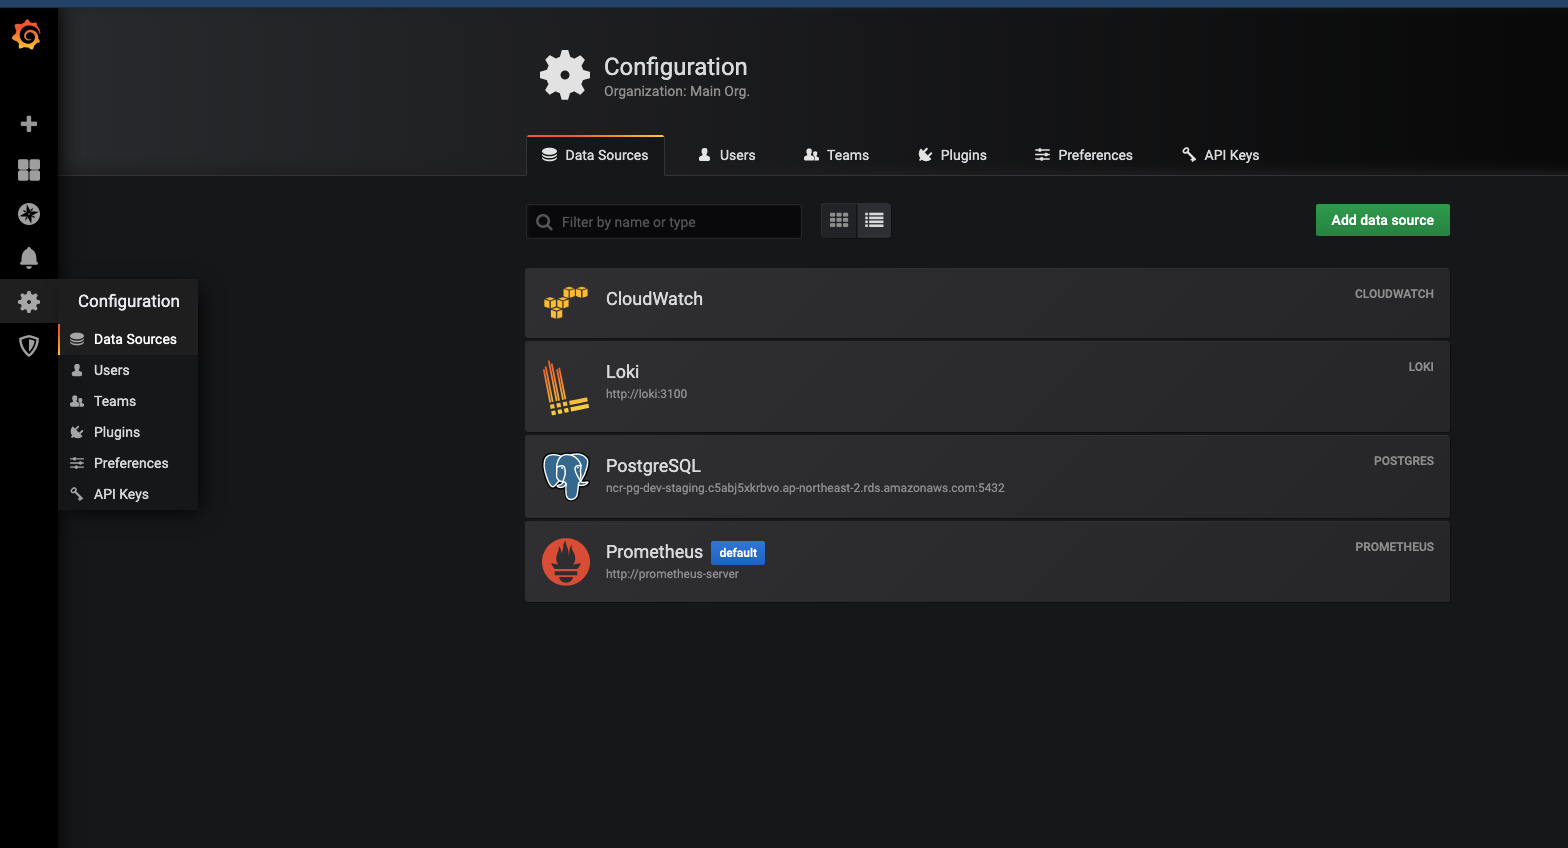Image resolution: width=1568 pixels, height=848 pixels.
Task: Click the Organization: Main Org. subtitle
Action: (677, 91)
